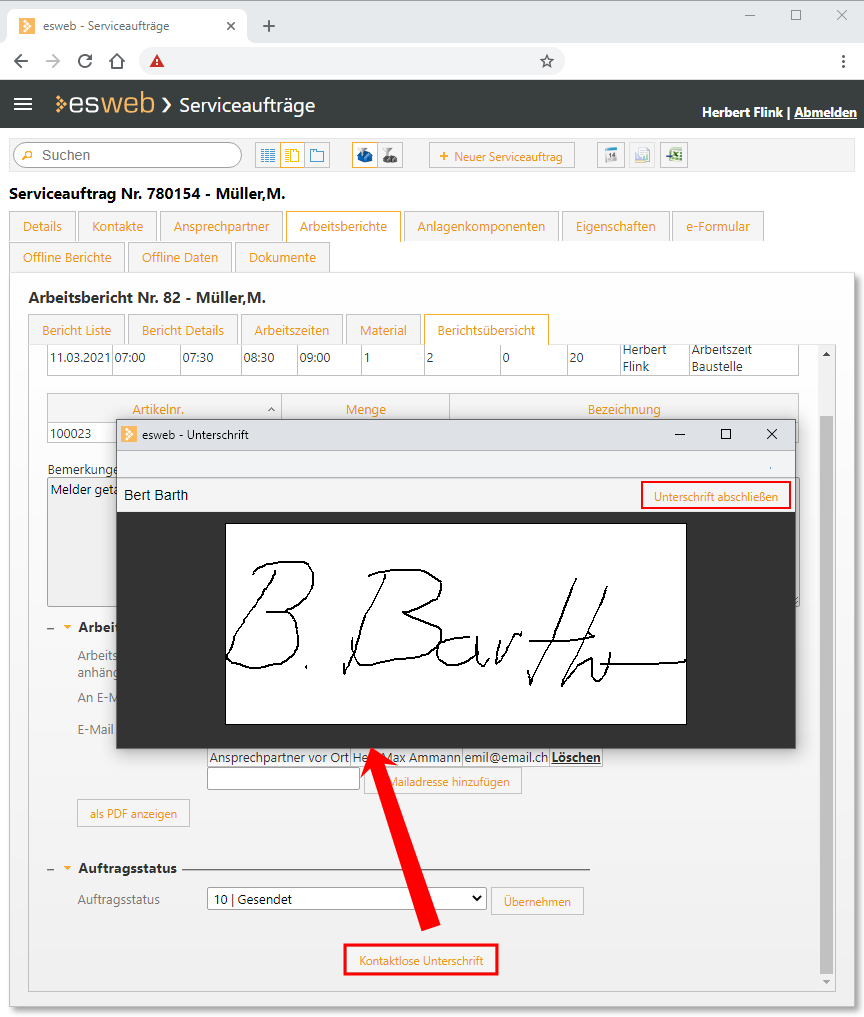Open the Offline Berichte tab
Viewport: 864px width, 1017px height.
(x=67, y=257)
